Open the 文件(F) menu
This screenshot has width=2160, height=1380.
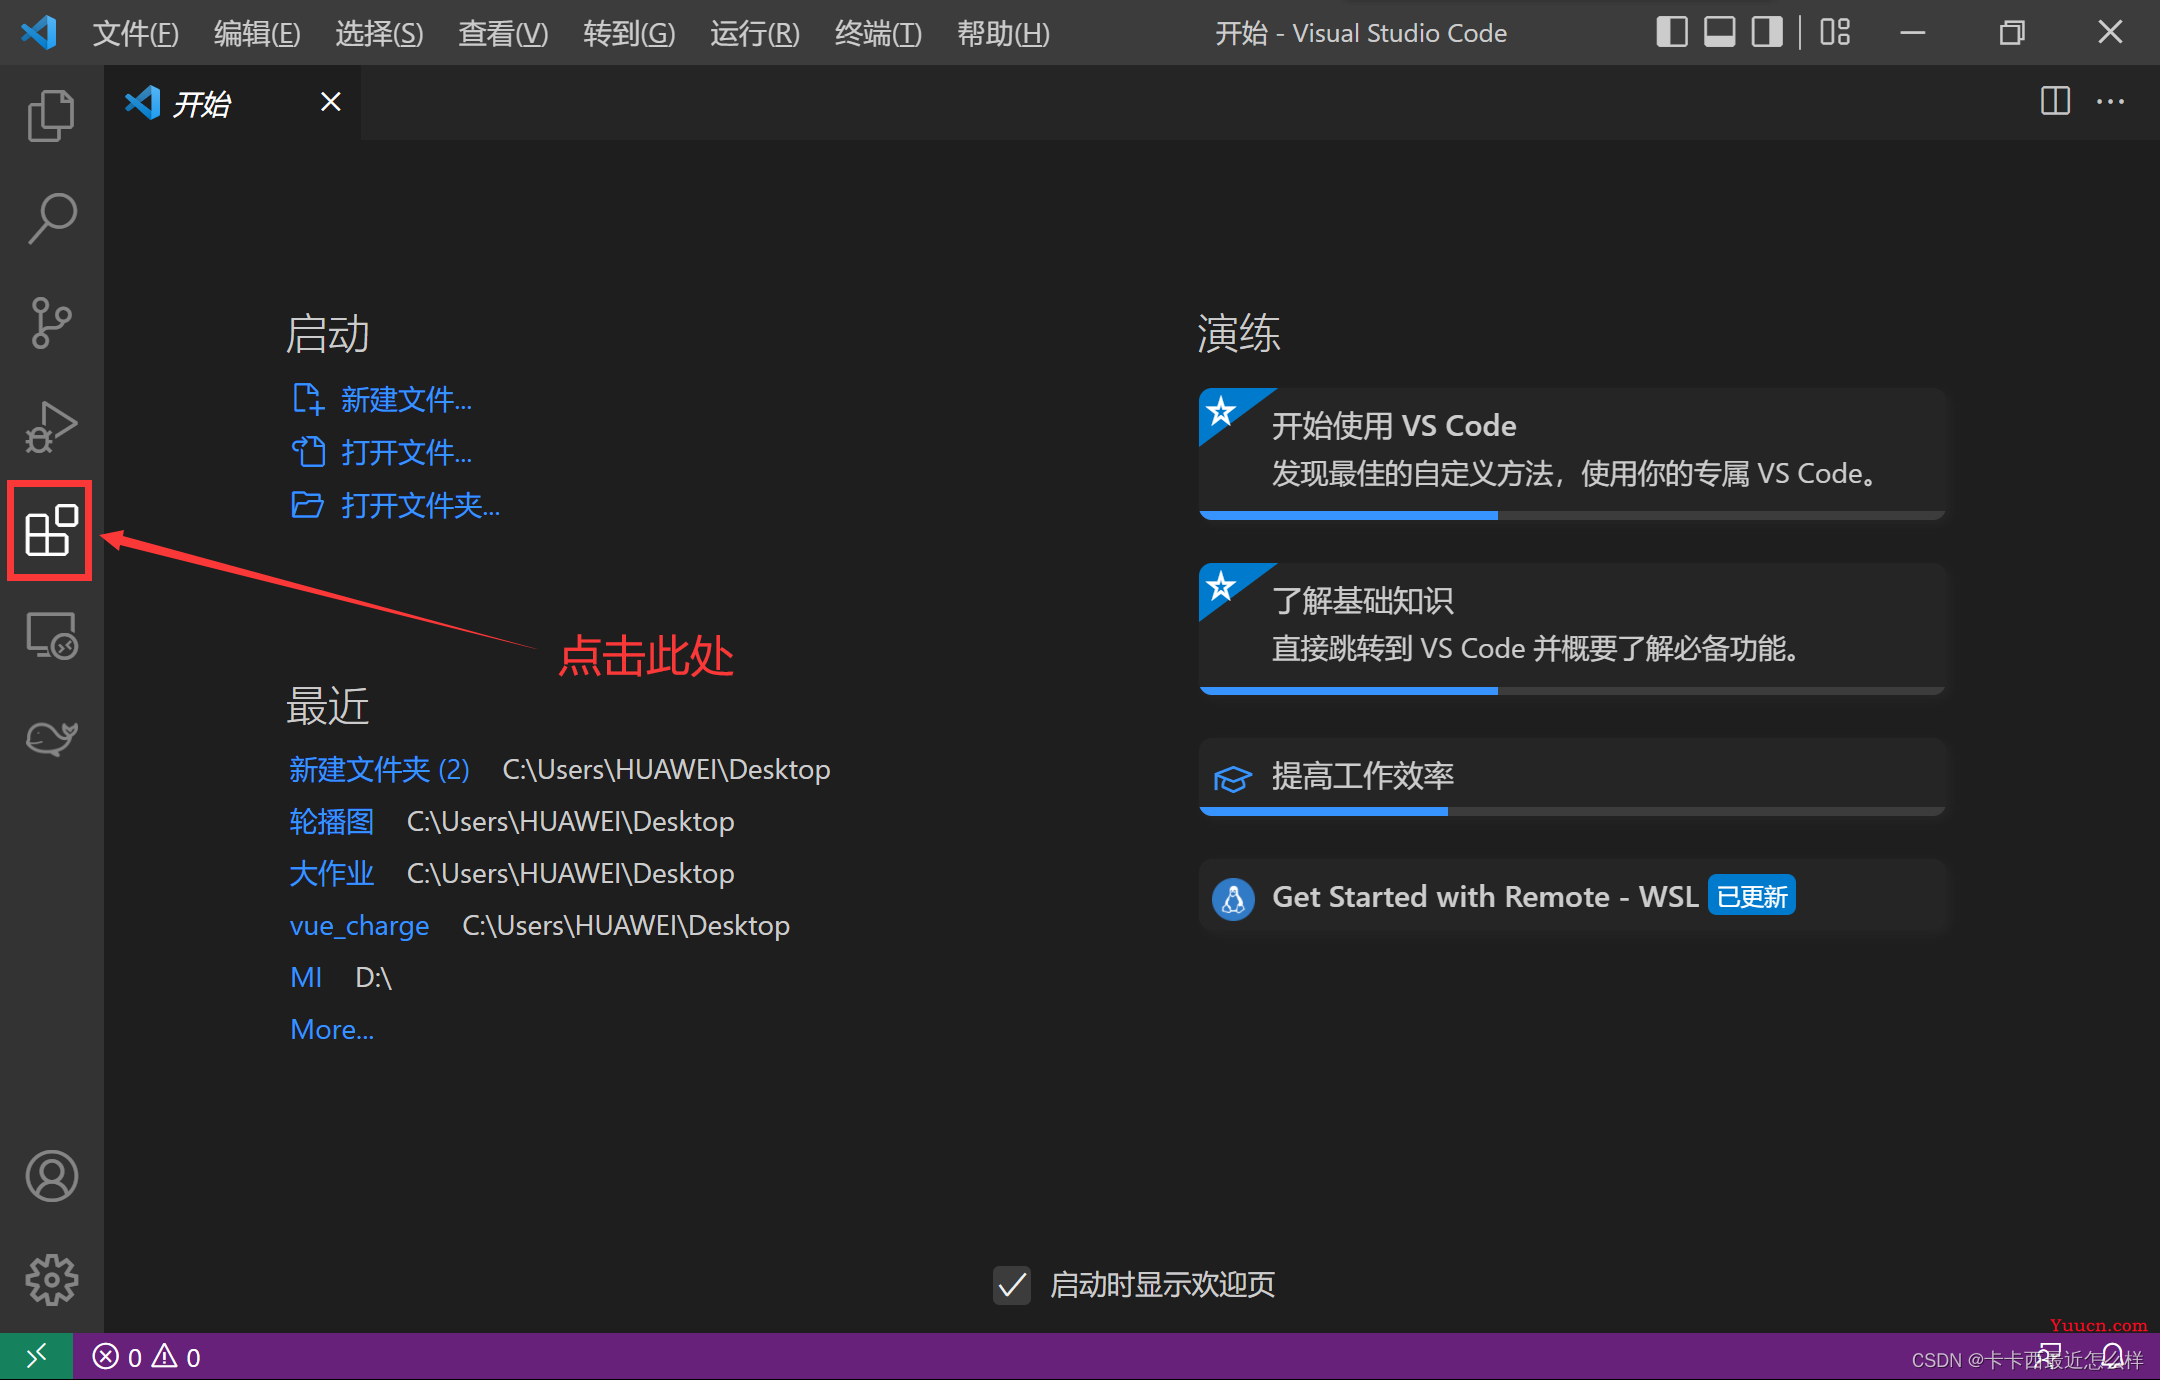[135, 34]
